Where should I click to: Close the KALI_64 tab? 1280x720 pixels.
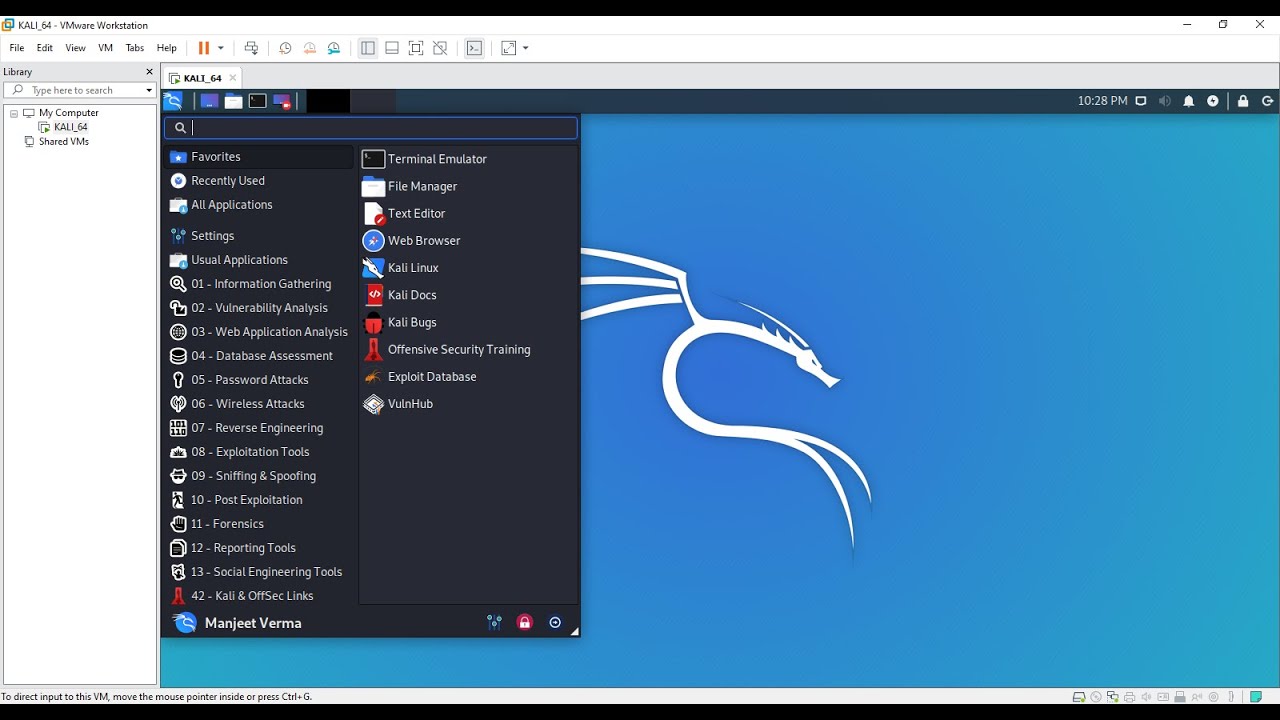[233, 78]
